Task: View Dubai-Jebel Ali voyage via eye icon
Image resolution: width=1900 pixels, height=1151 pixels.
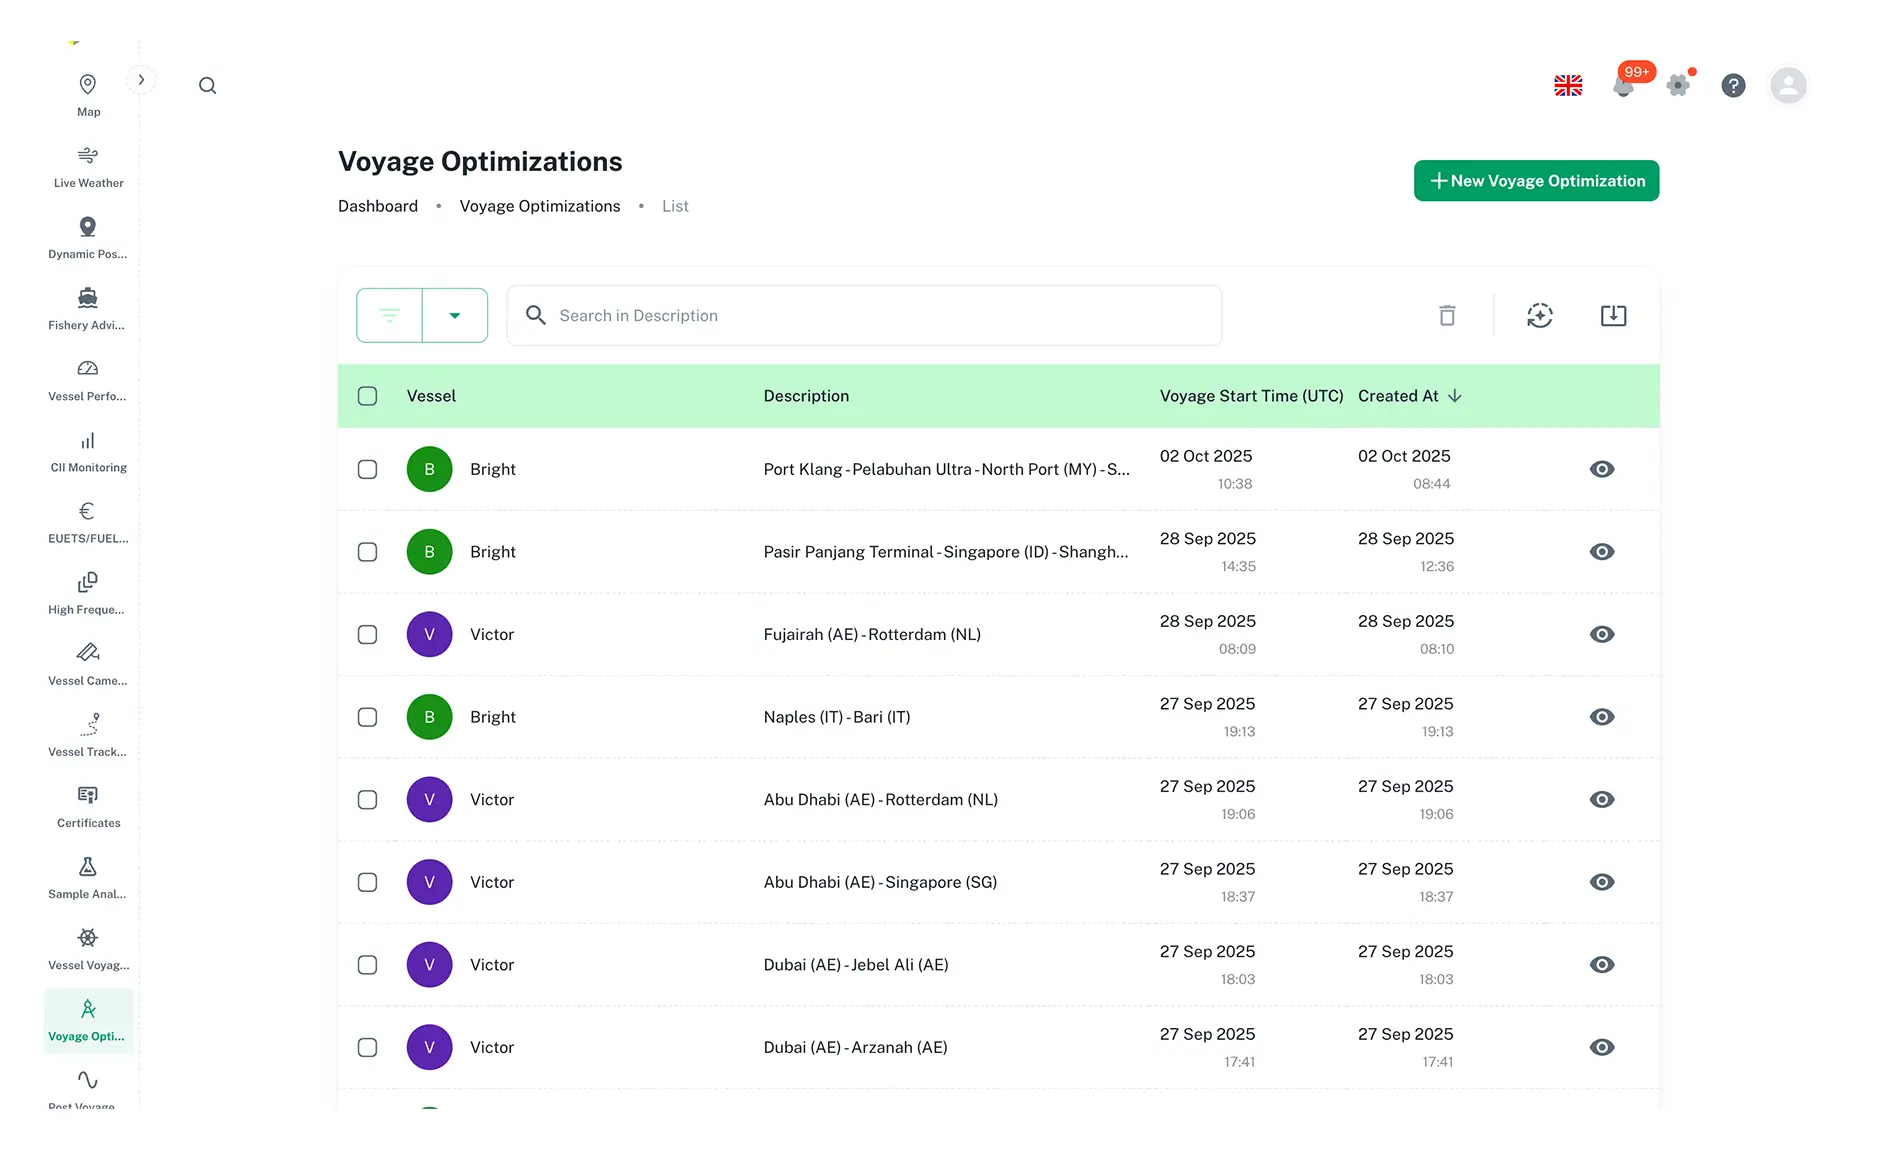Action: (1602, 965)
